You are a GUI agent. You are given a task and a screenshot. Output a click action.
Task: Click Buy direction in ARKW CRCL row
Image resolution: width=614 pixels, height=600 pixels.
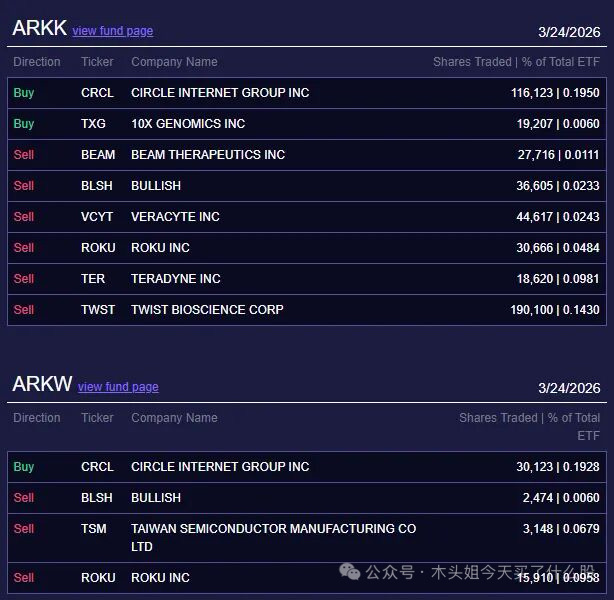pos(23,467)
